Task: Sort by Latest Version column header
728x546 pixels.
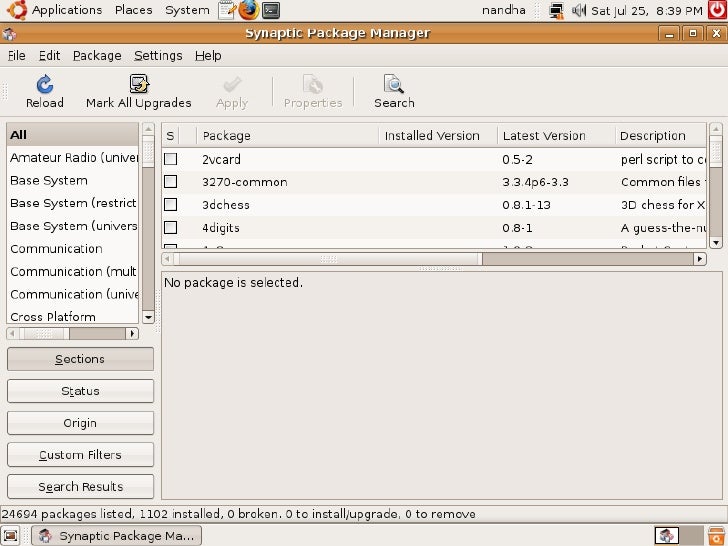Action: click(x=556, y=136)
